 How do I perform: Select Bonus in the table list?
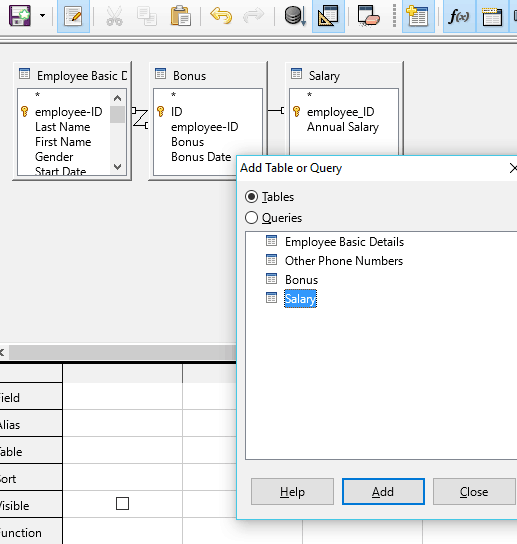click(301, 280)
